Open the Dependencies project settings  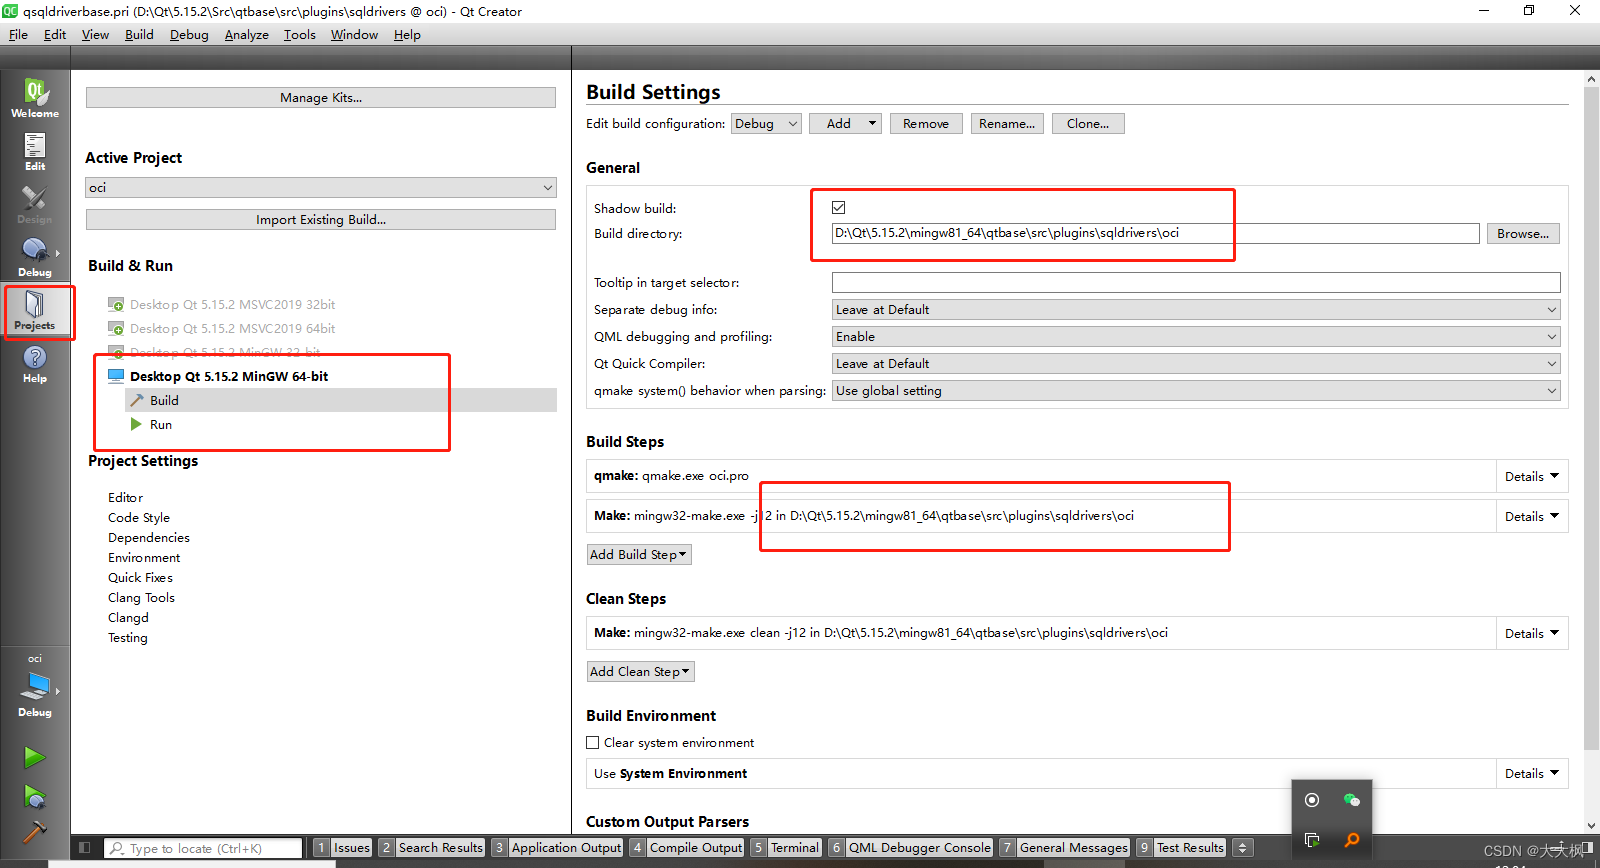pyautogui.click(x=149, y=538)
